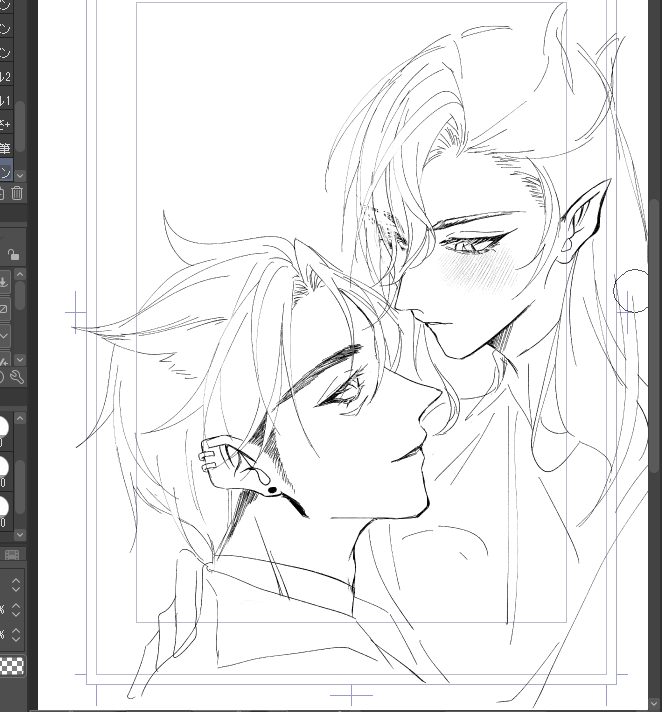Viewport: 662px width, 712px height.
Task: Click the lowest percentage stepper arrows
Action: point(16,634)
